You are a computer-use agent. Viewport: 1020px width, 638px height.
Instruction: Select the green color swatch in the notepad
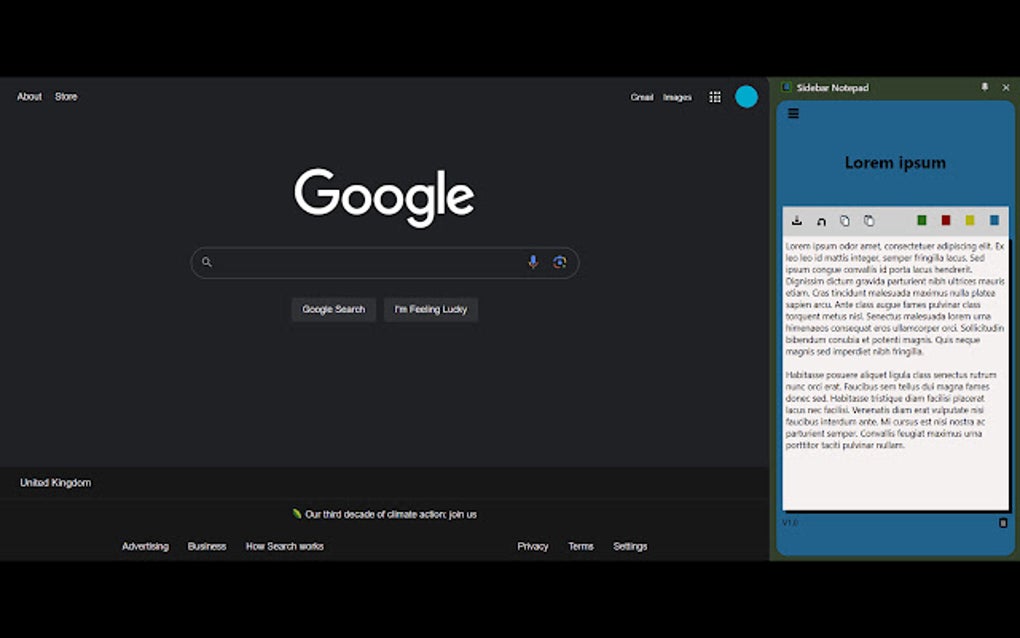(x=921, y=219)
